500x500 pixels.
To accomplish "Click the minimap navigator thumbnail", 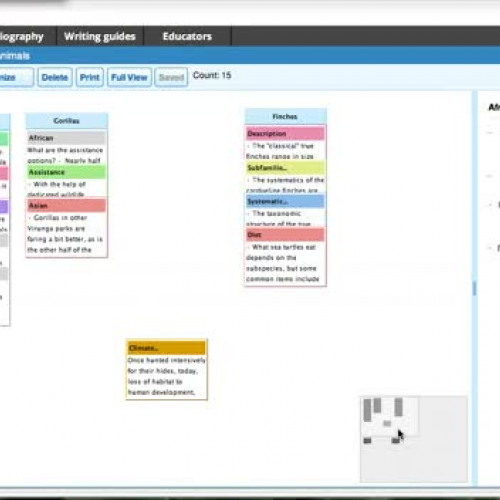I will point(414,439).
